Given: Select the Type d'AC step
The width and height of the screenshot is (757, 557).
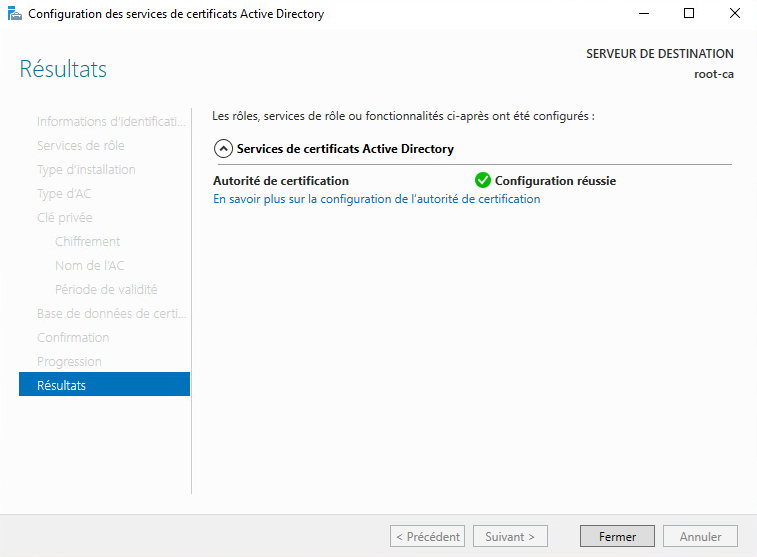Looking at the screenshot, I should [x=64, y=193].
